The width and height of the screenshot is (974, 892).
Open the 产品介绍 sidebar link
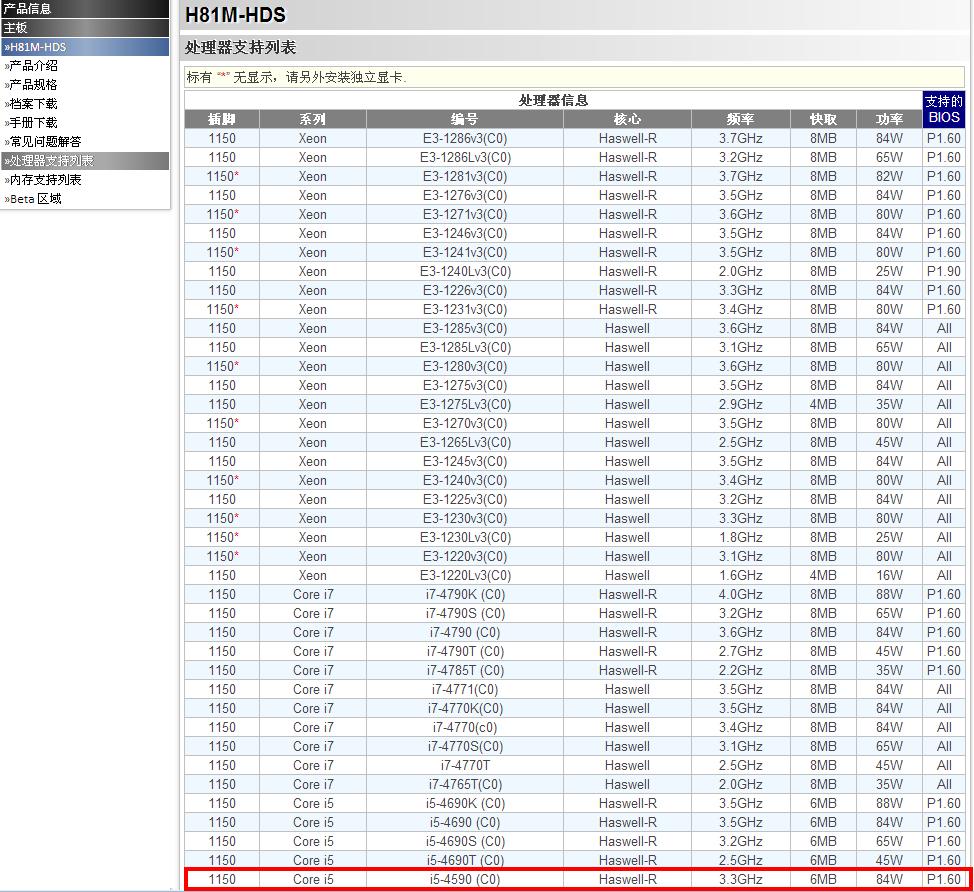(x=33, y=66)
